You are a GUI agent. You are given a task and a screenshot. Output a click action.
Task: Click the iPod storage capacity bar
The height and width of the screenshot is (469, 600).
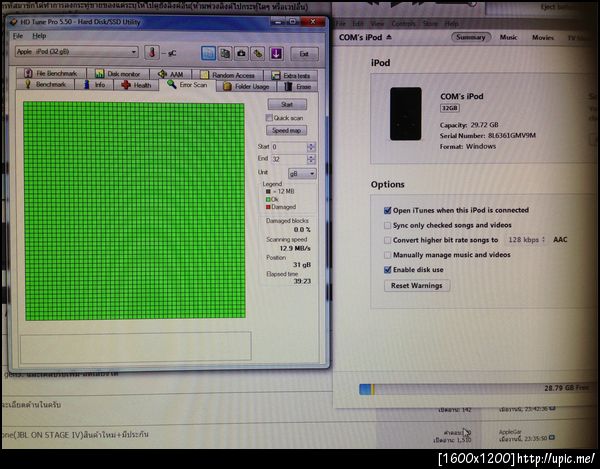476,389
